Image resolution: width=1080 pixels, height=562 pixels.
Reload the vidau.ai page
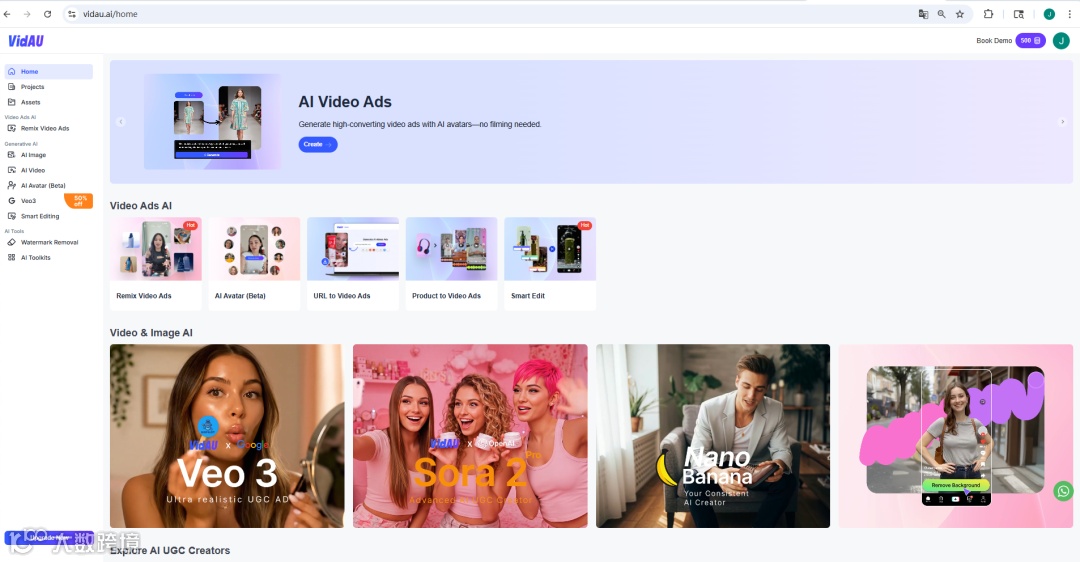click(x=48, y=14)
